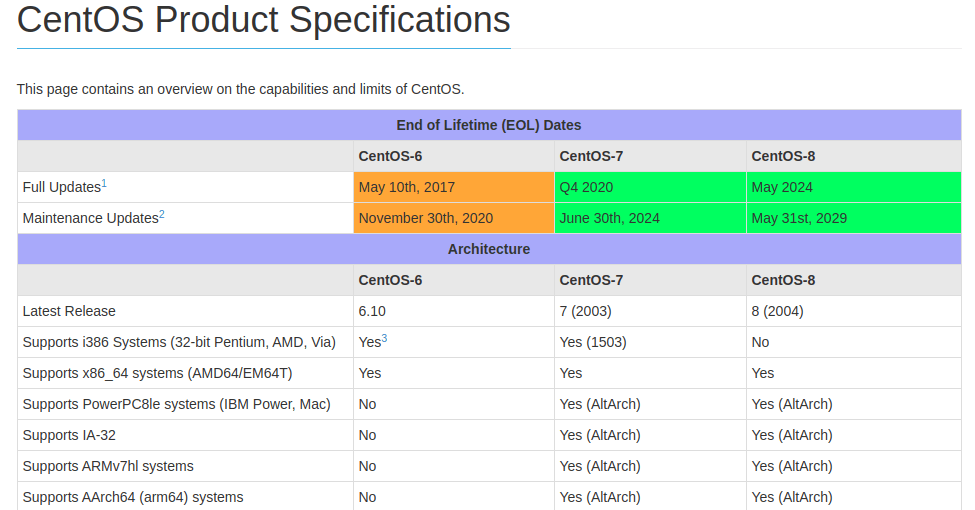975x510 pixels.
Task: Click the Architecture section header
Action: [489, 249]
